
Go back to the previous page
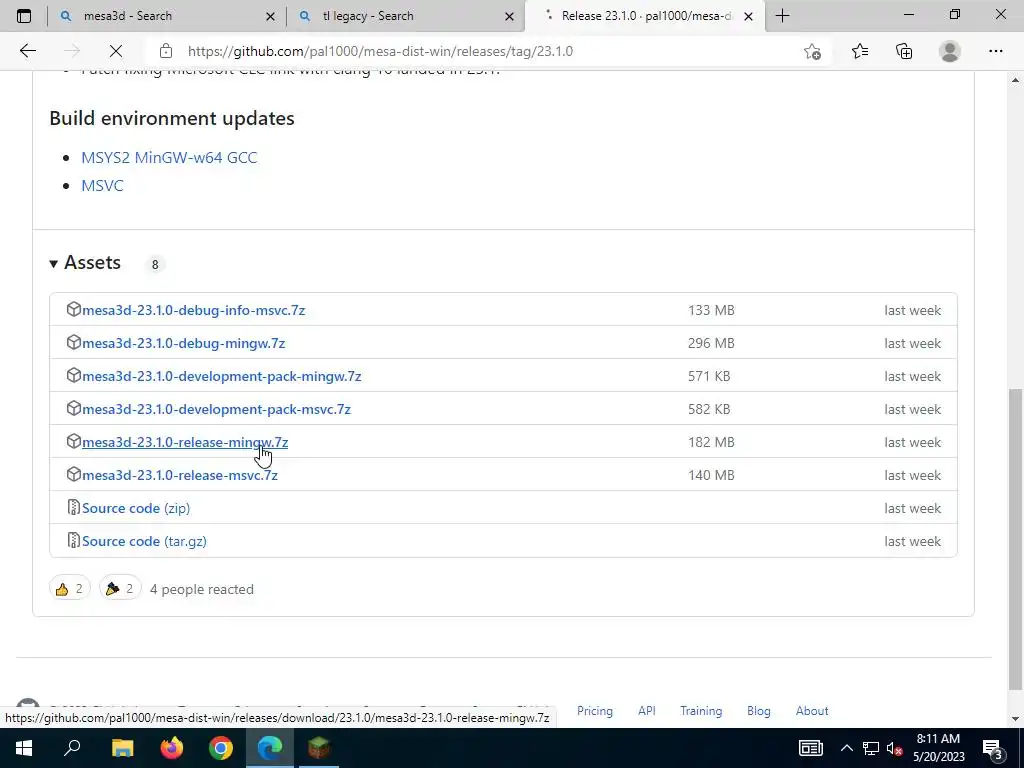(x=27, y=51)
